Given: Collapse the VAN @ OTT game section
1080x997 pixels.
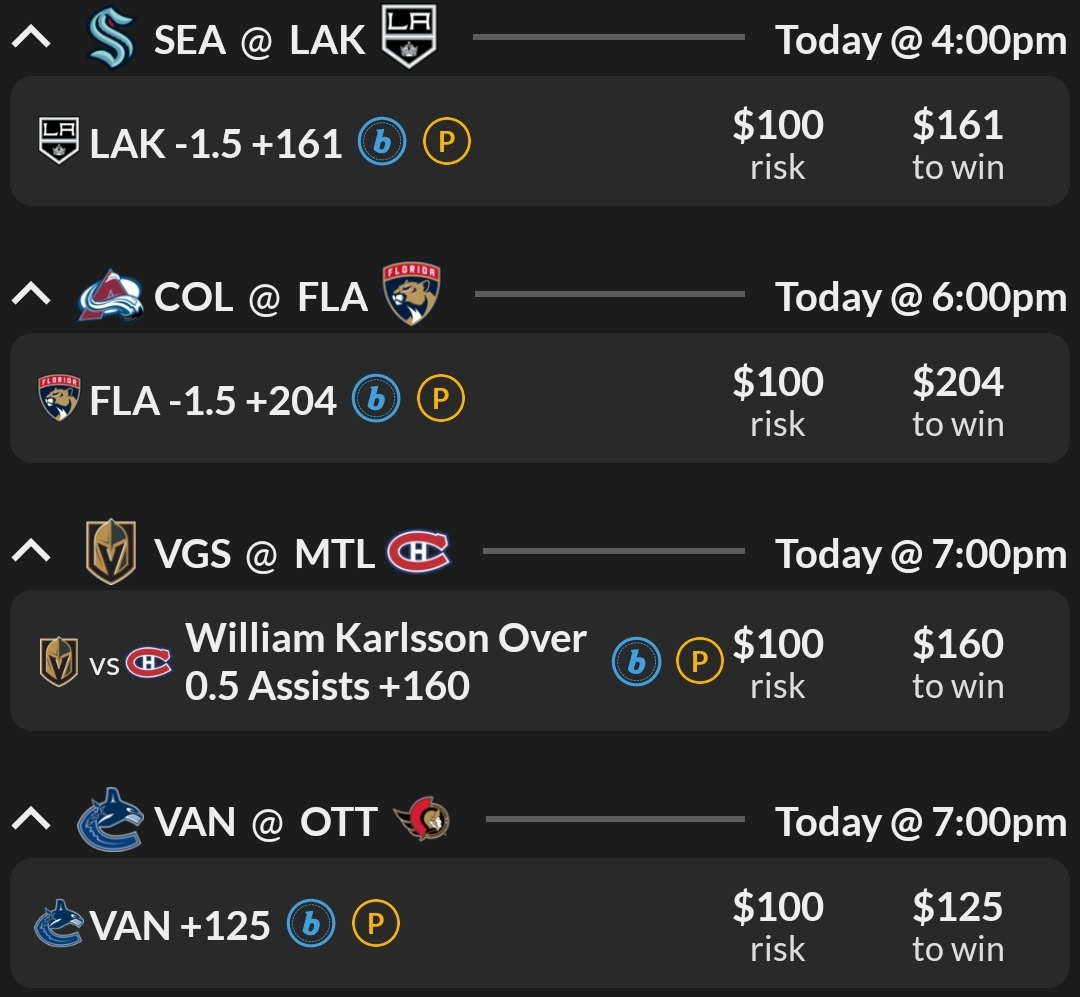Looking at the screenshot, I should [x=32, y=821].
